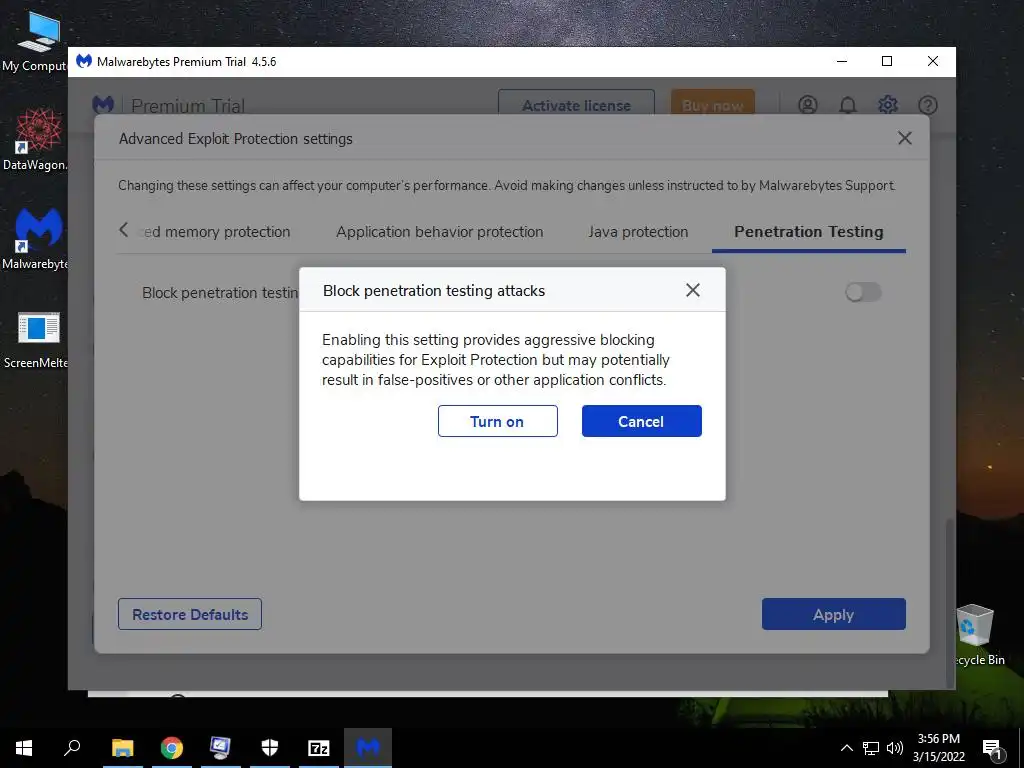Open the computer monitor taskbar app
Screen dimensions: 1024x768
point(220,748)
